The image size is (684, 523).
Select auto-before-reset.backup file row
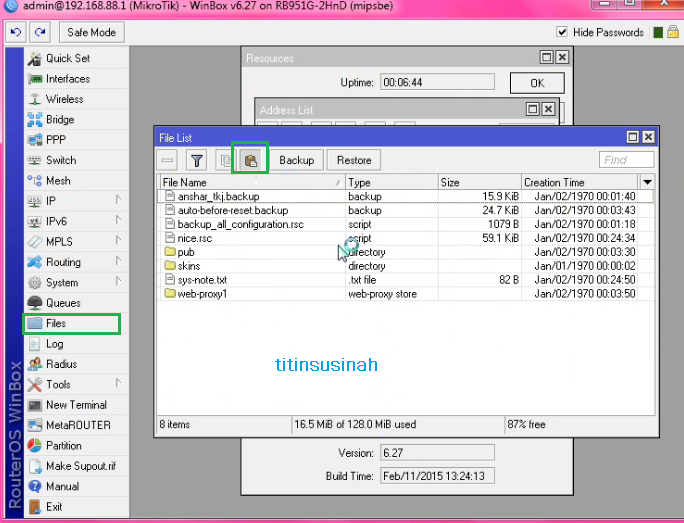pyautogui.click(x=406, y=210)
